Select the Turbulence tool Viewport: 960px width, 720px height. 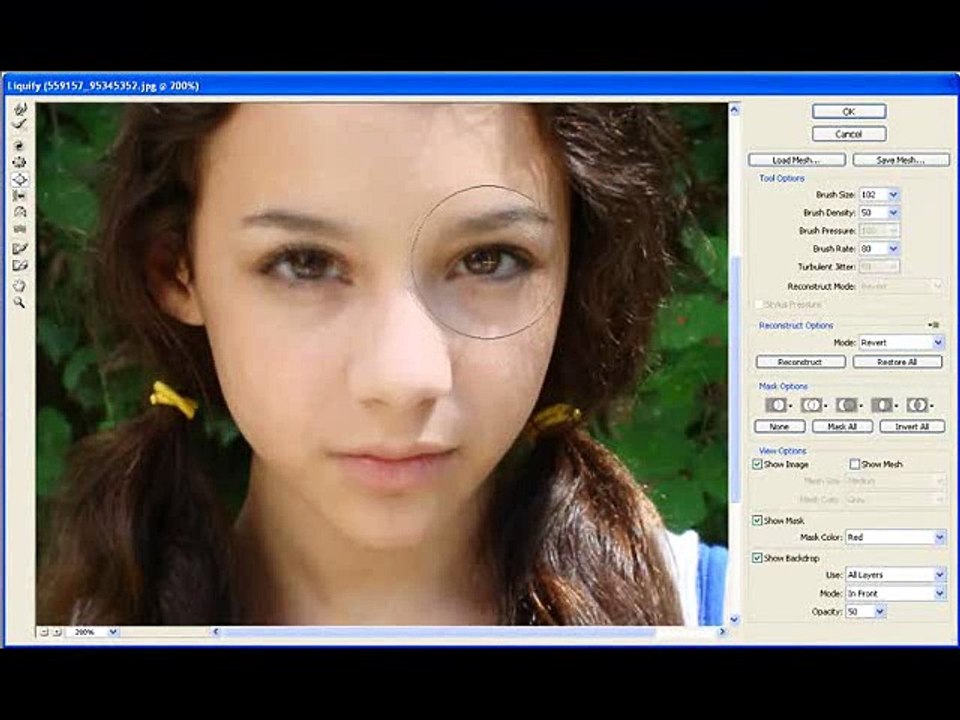20,229
